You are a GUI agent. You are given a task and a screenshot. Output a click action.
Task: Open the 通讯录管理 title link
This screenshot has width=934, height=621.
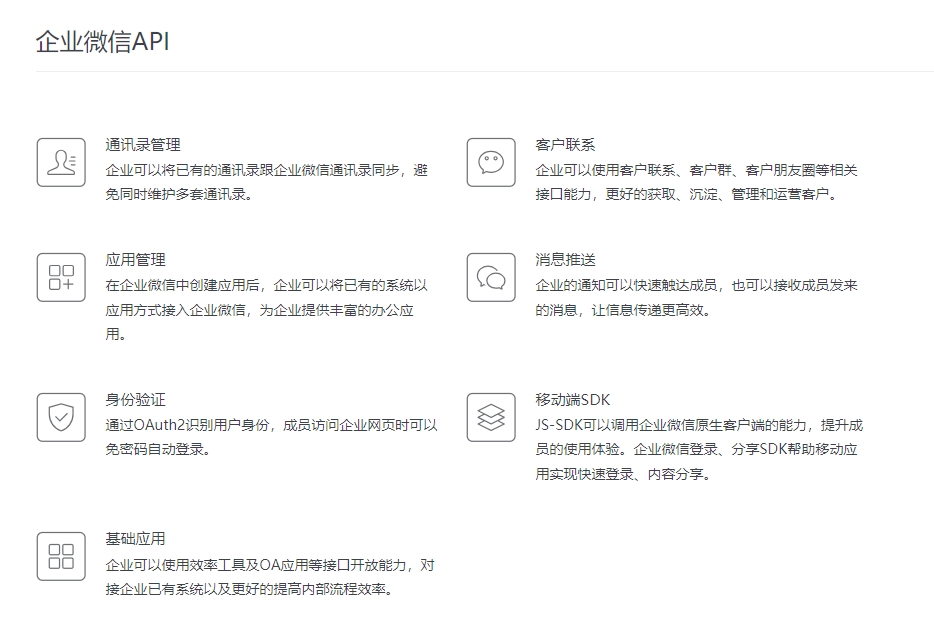pyautogui.click(x=143, y=145)
